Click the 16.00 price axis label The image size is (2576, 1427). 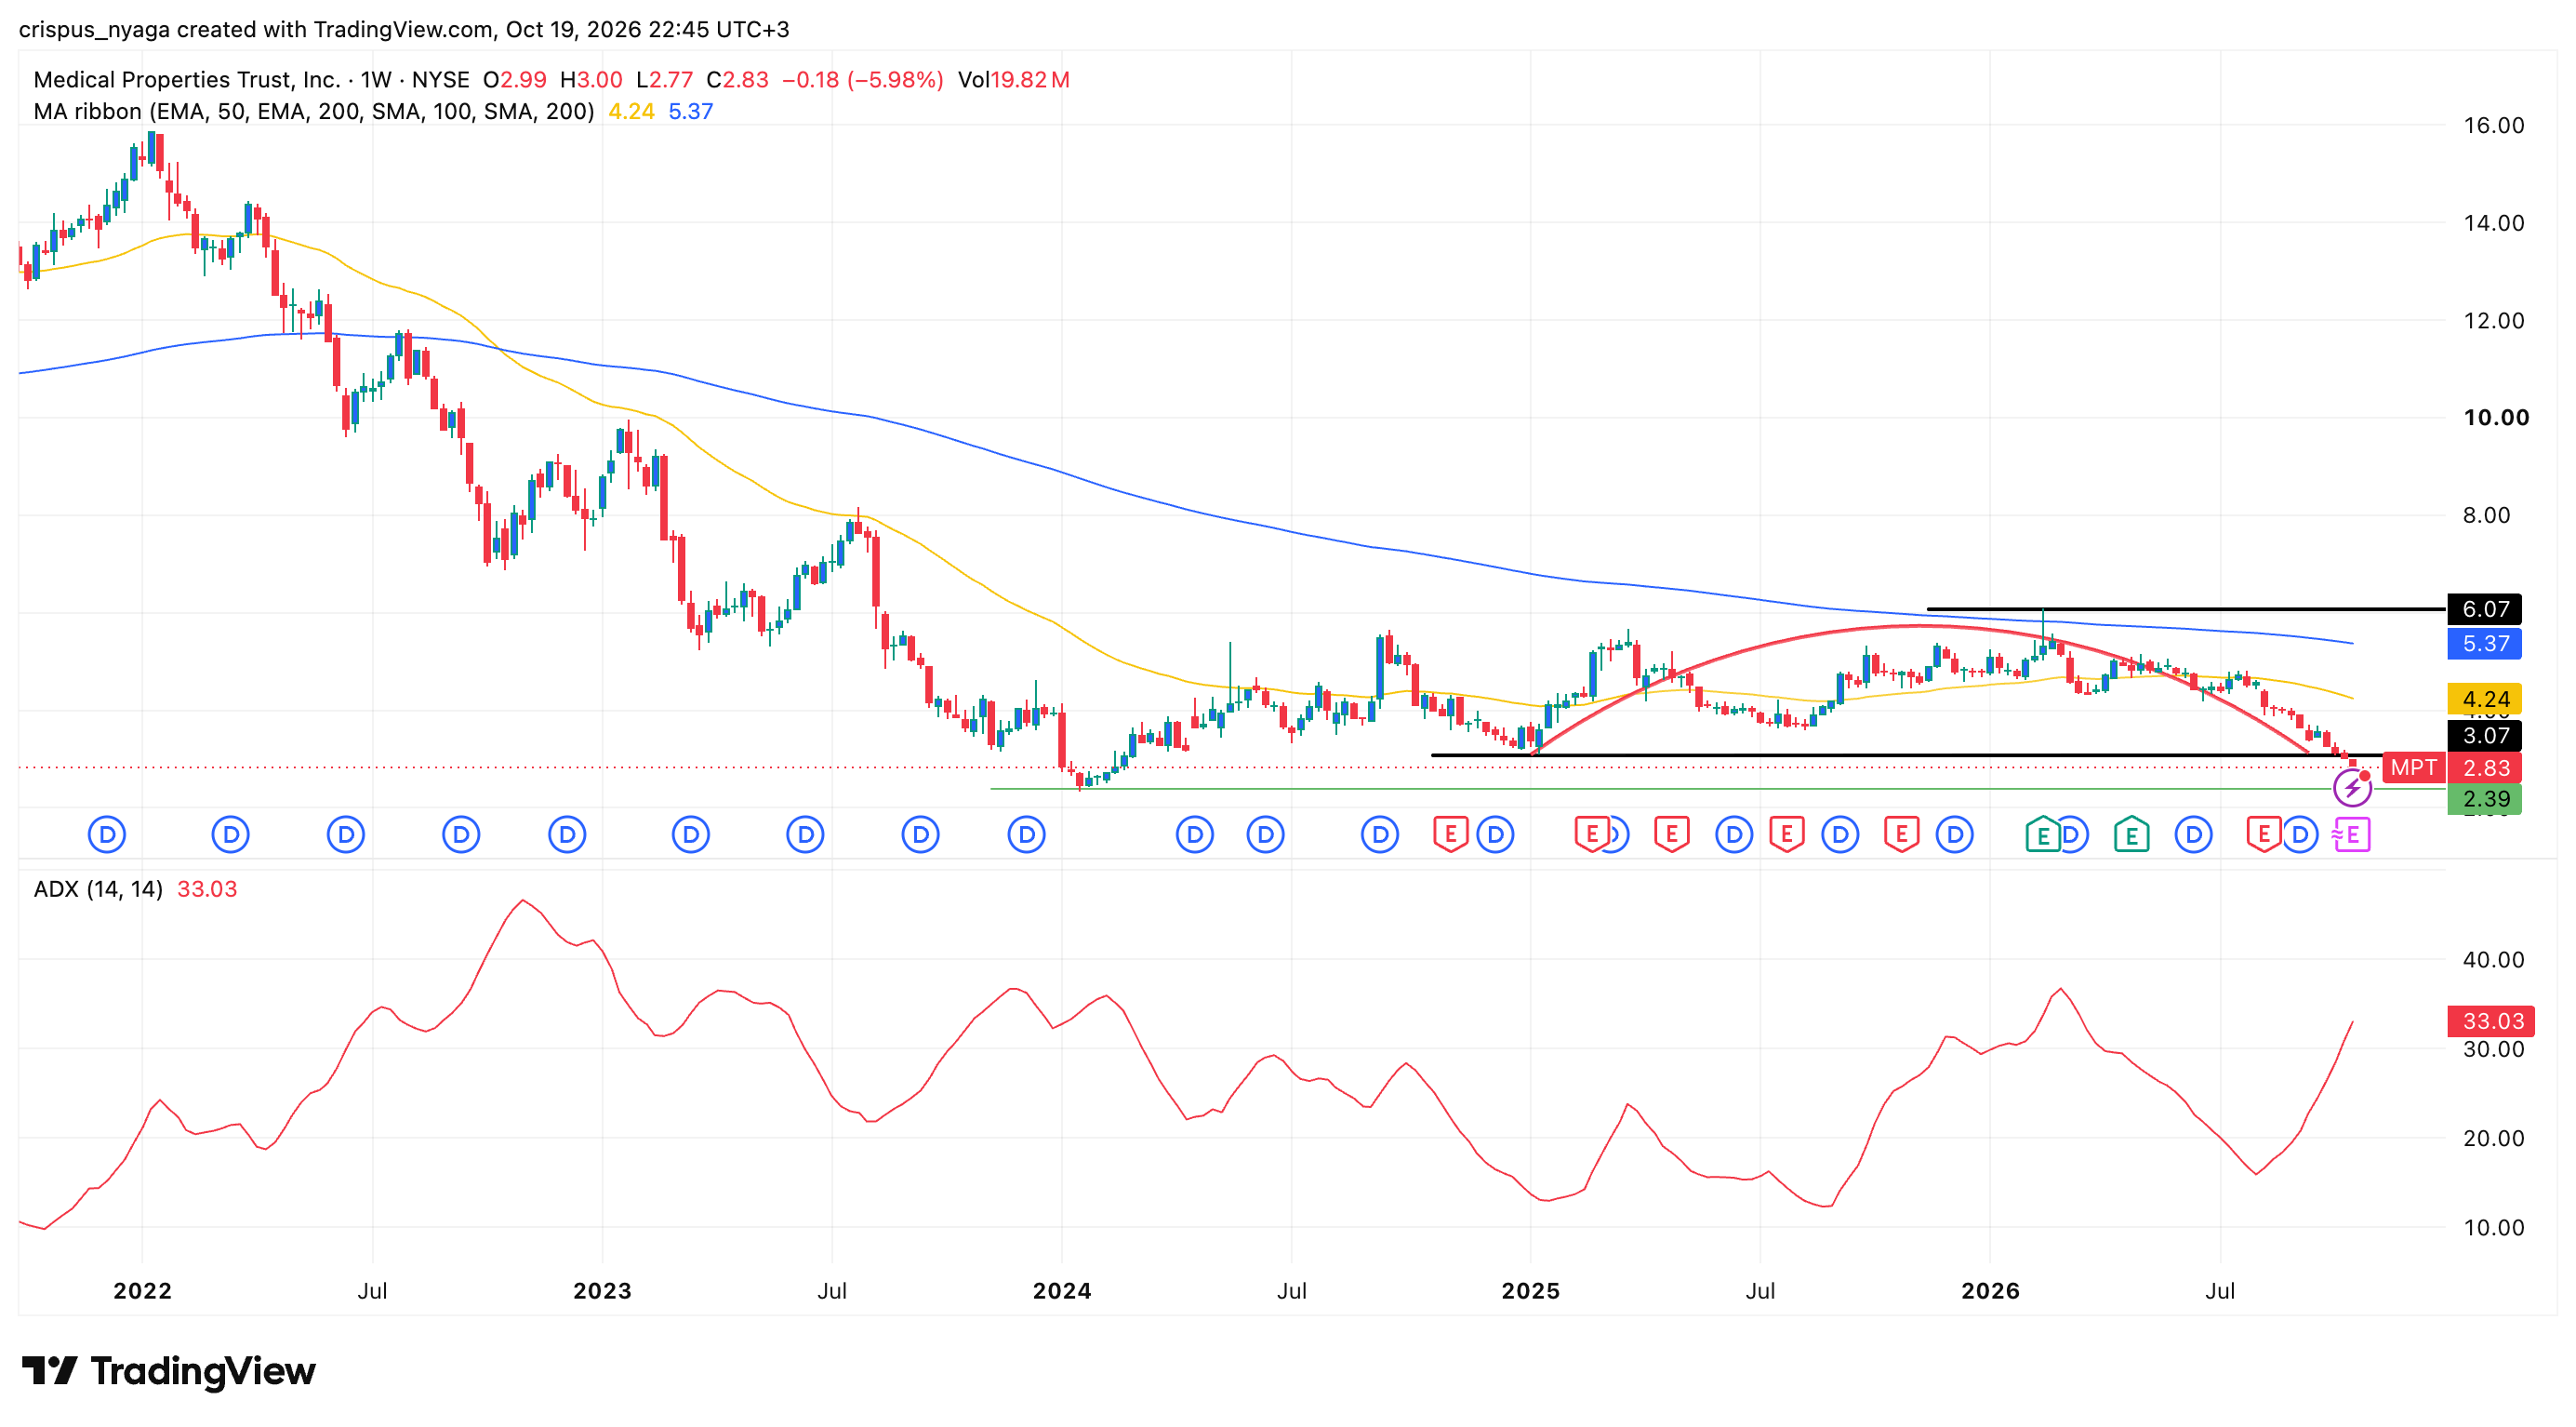pyautogui.click(x=2493, y=125)
